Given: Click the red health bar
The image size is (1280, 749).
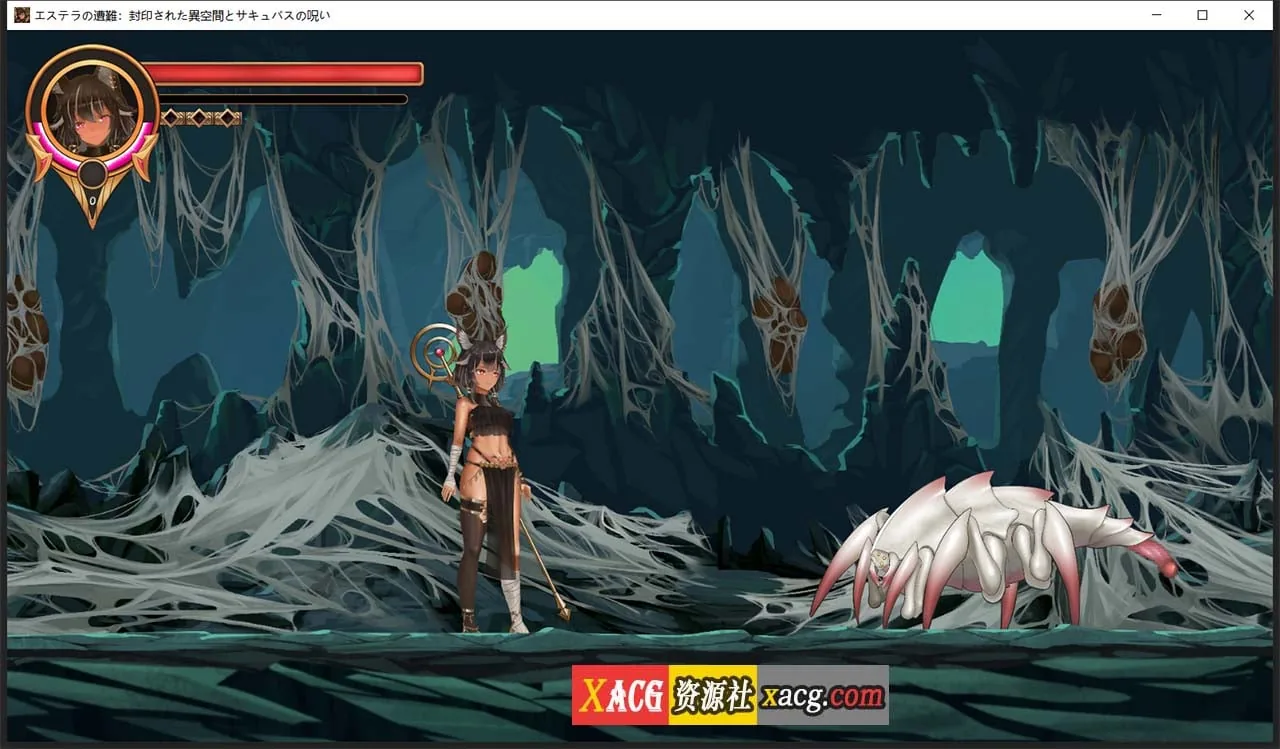Looking at the screenshot, I should [x=283, y=74].
